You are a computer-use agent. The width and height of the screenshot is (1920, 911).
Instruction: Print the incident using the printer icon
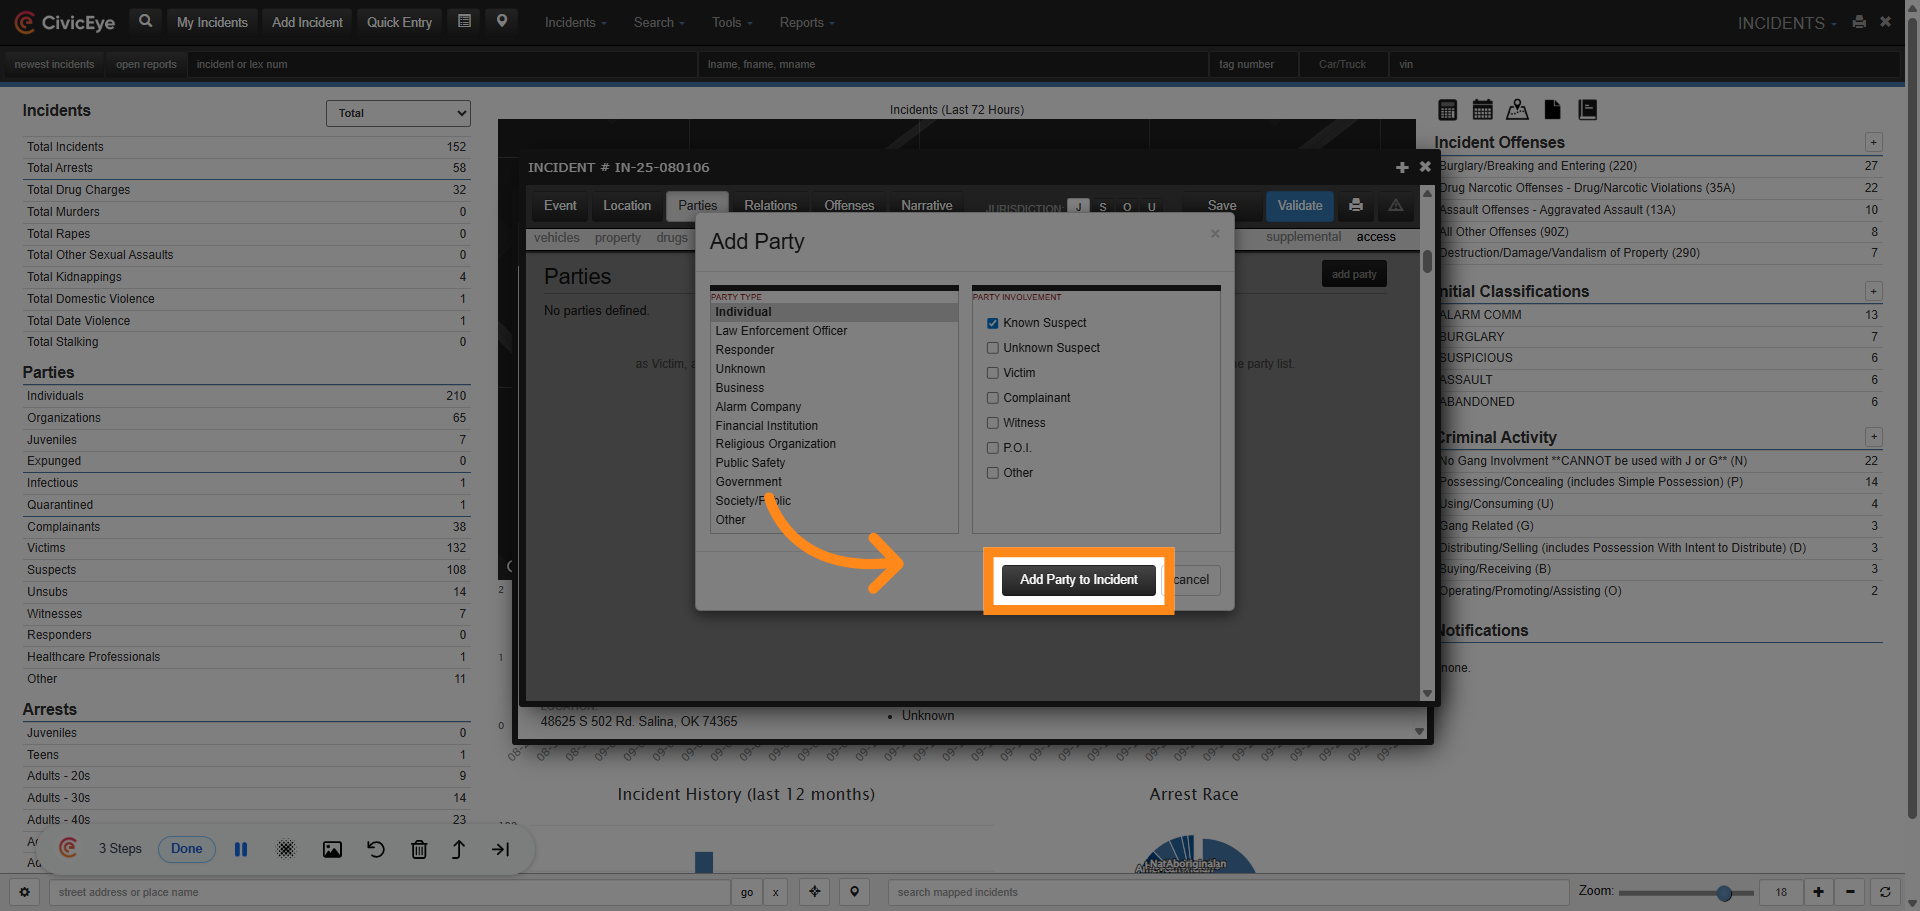(x=1355, y=206)
